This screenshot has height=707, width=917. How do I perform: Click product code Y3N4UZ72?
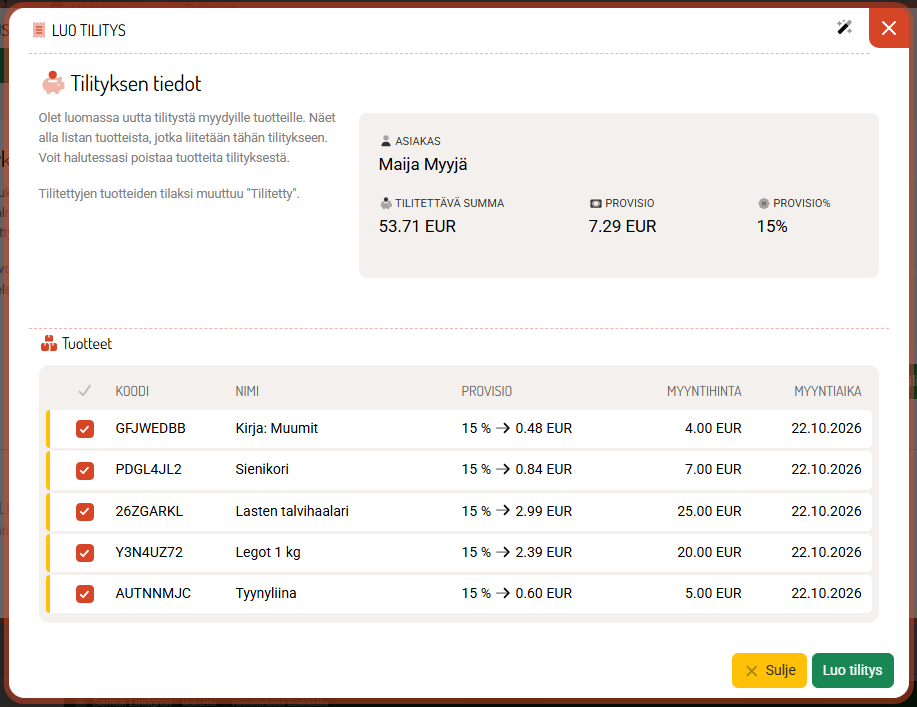click(149, 552)
